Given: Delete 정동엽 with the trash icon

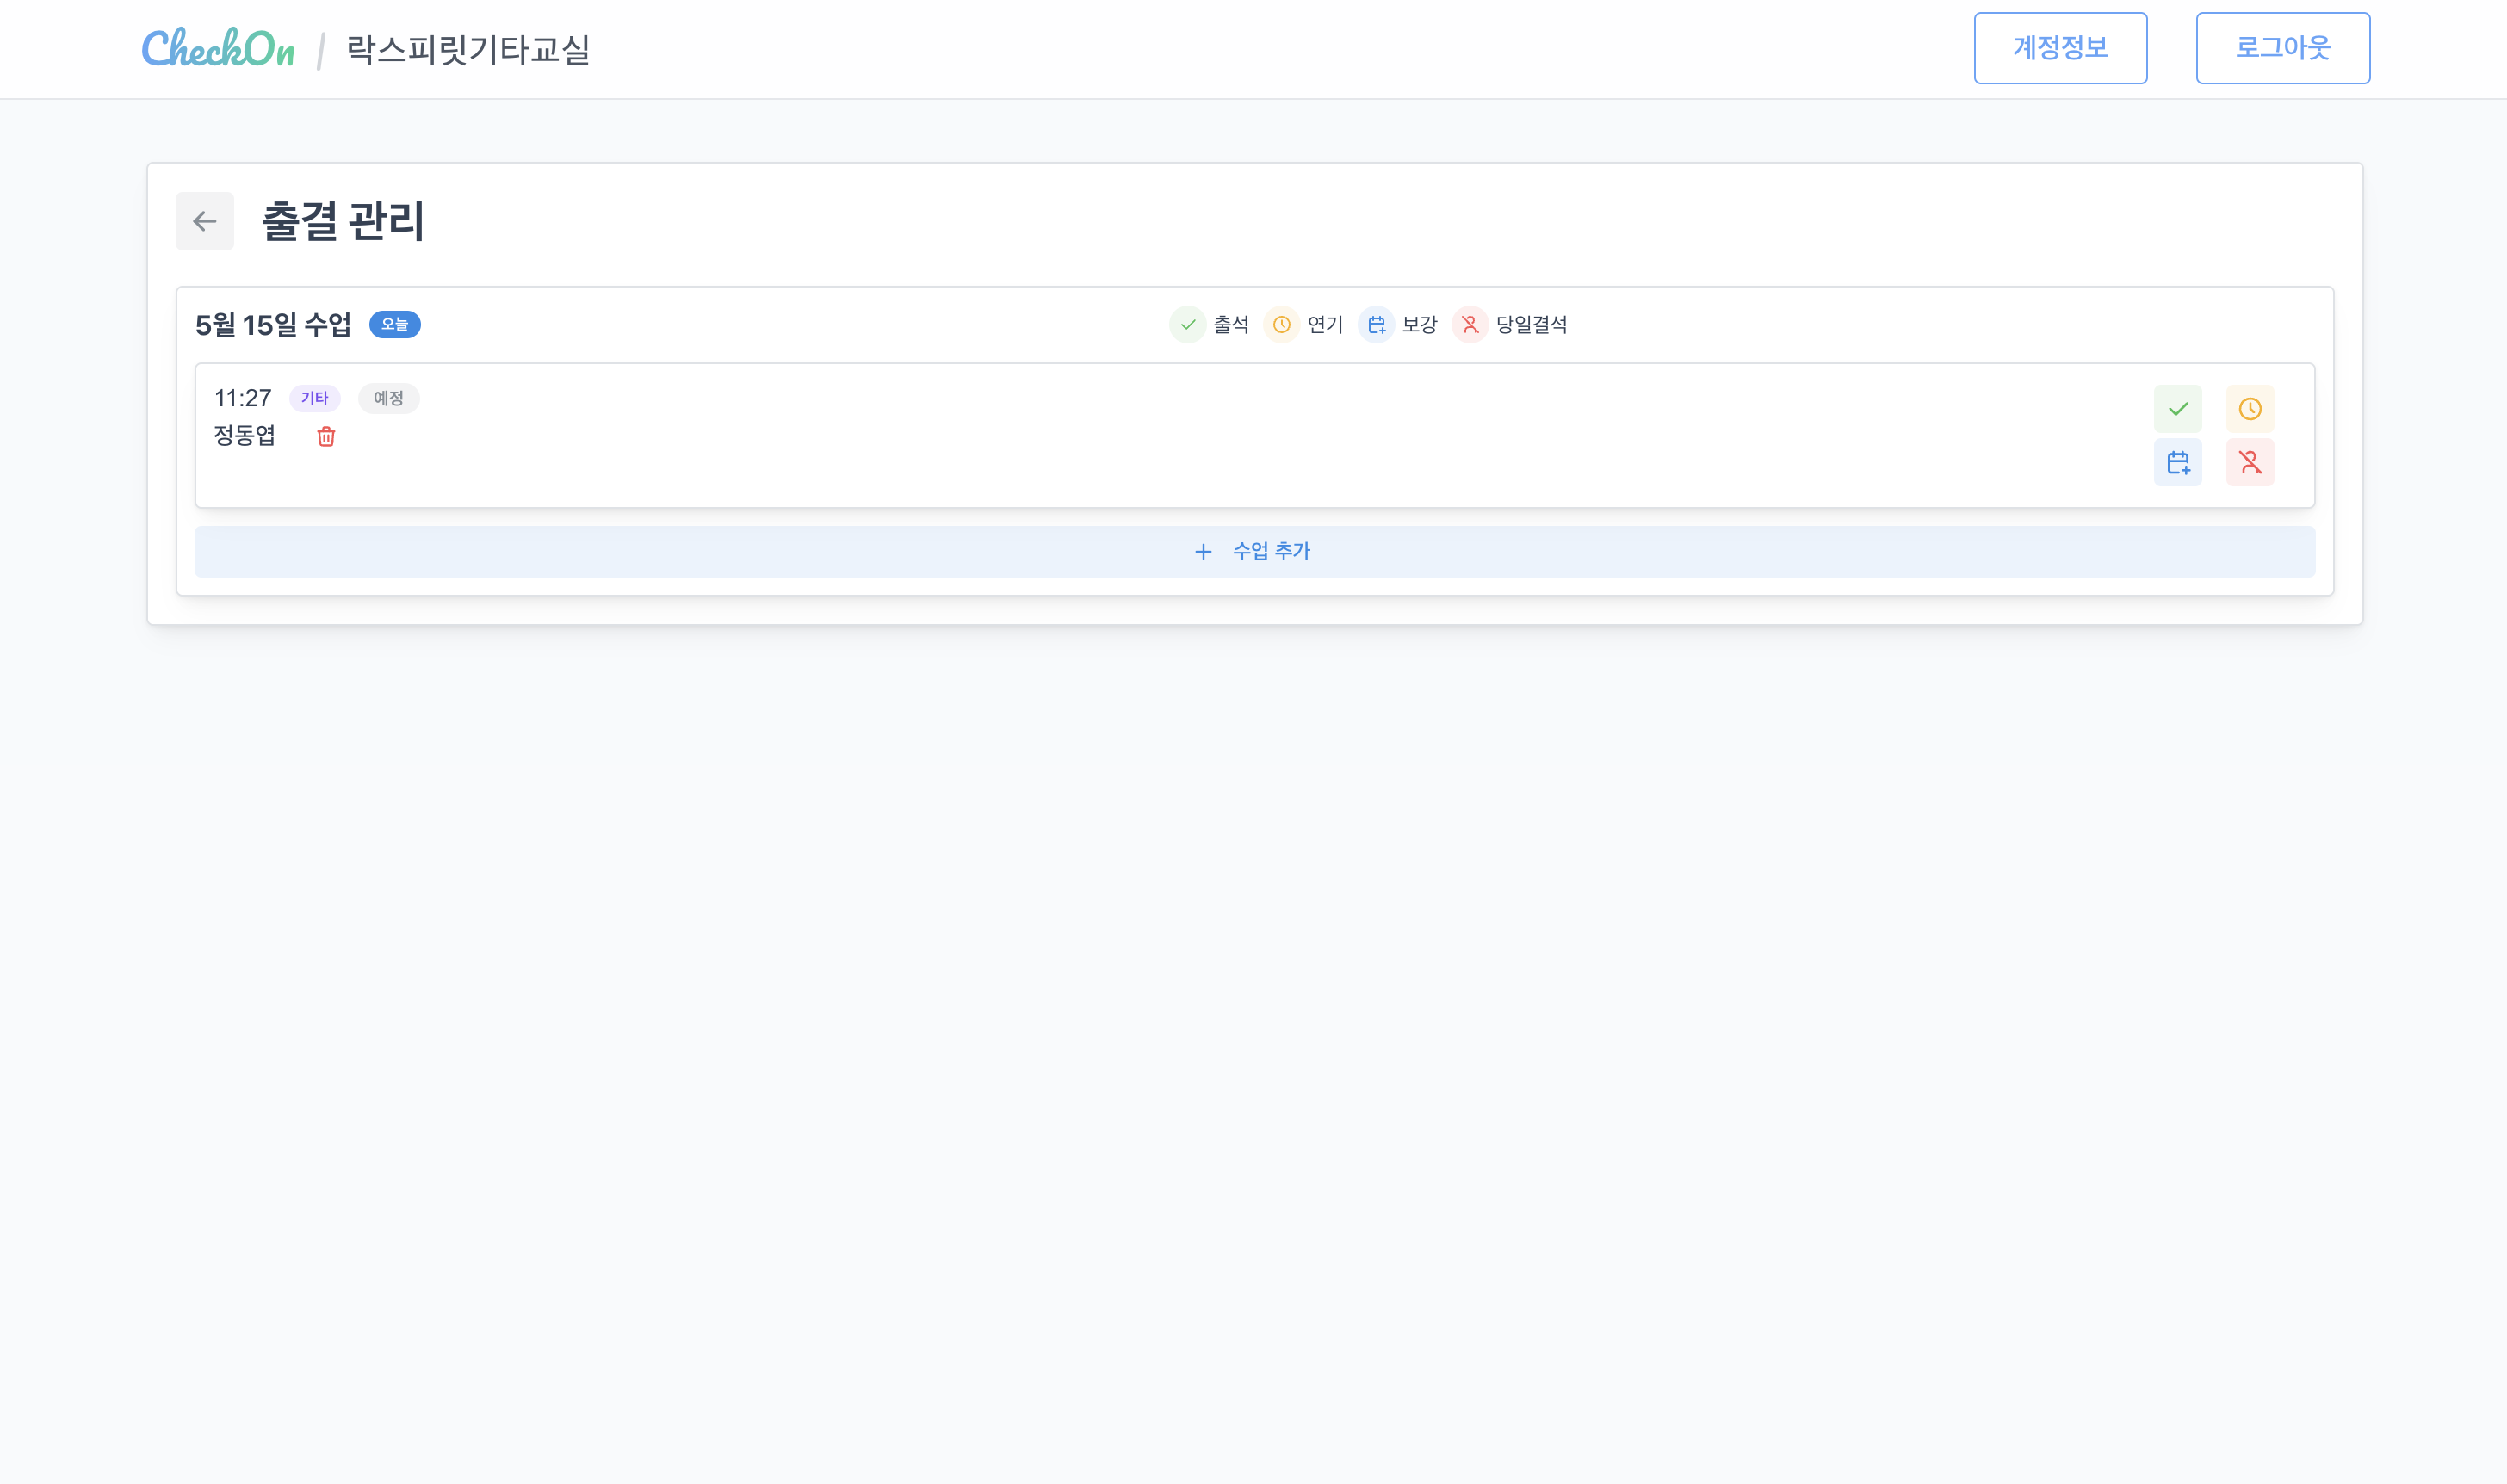Looking at the screenshot, I should pos(326,437).
